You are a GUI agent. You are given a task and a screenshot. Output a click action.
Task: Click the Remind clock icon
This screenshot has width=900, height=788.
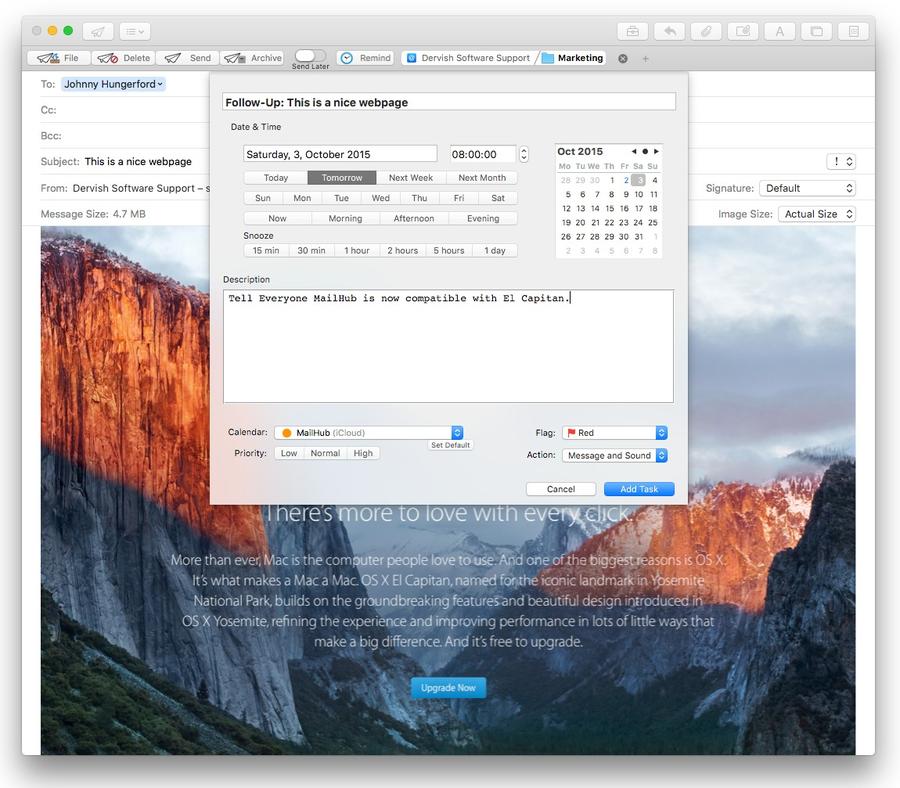[347, 58]
